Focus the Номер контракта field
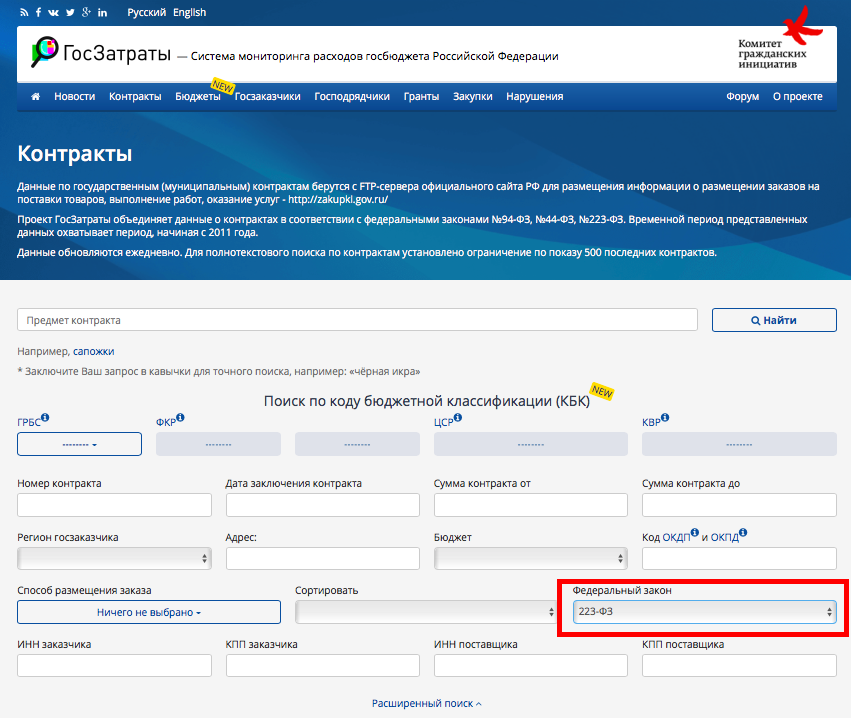 pyautogui.click(x=114, y=505)
